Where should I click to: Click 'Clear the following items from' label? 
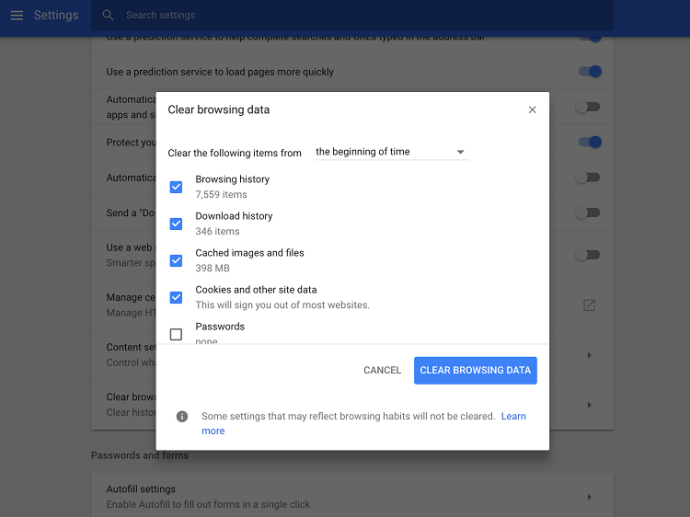click(x=235, y=153)
